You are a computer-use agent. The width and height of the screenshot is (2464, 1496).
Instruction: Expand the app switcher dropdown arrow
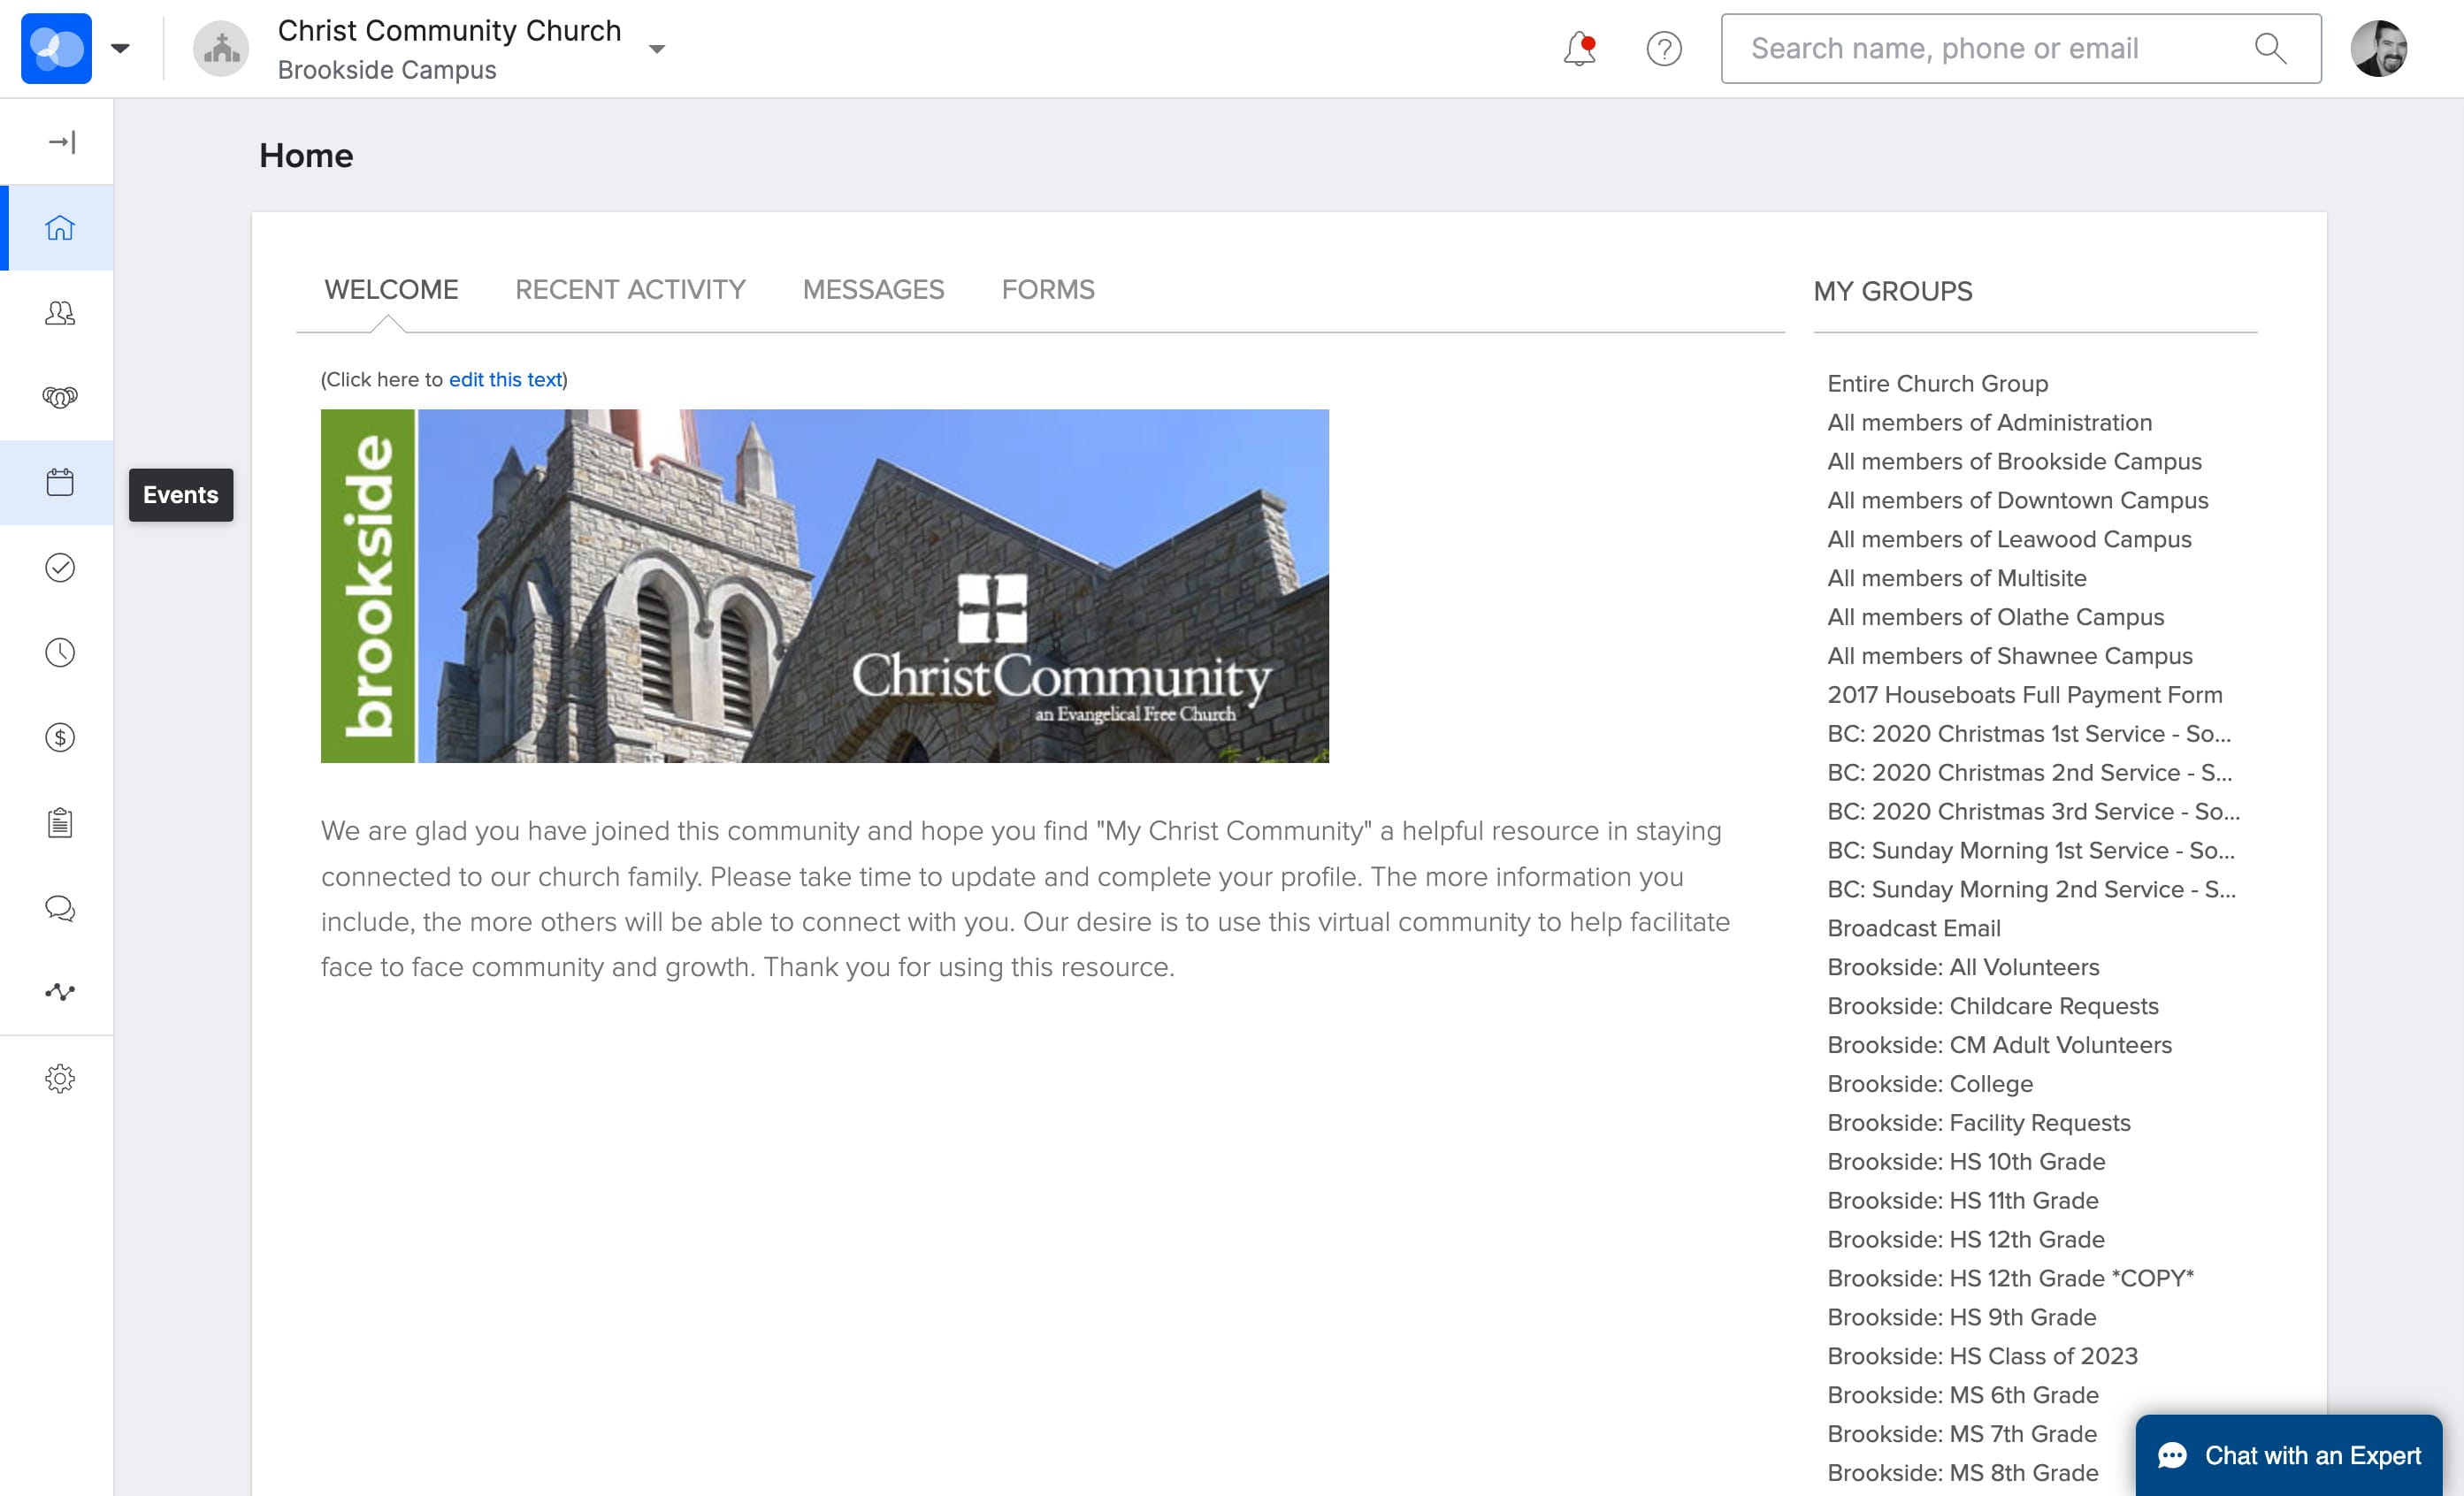pyautogui.click(x=120, y=48)
